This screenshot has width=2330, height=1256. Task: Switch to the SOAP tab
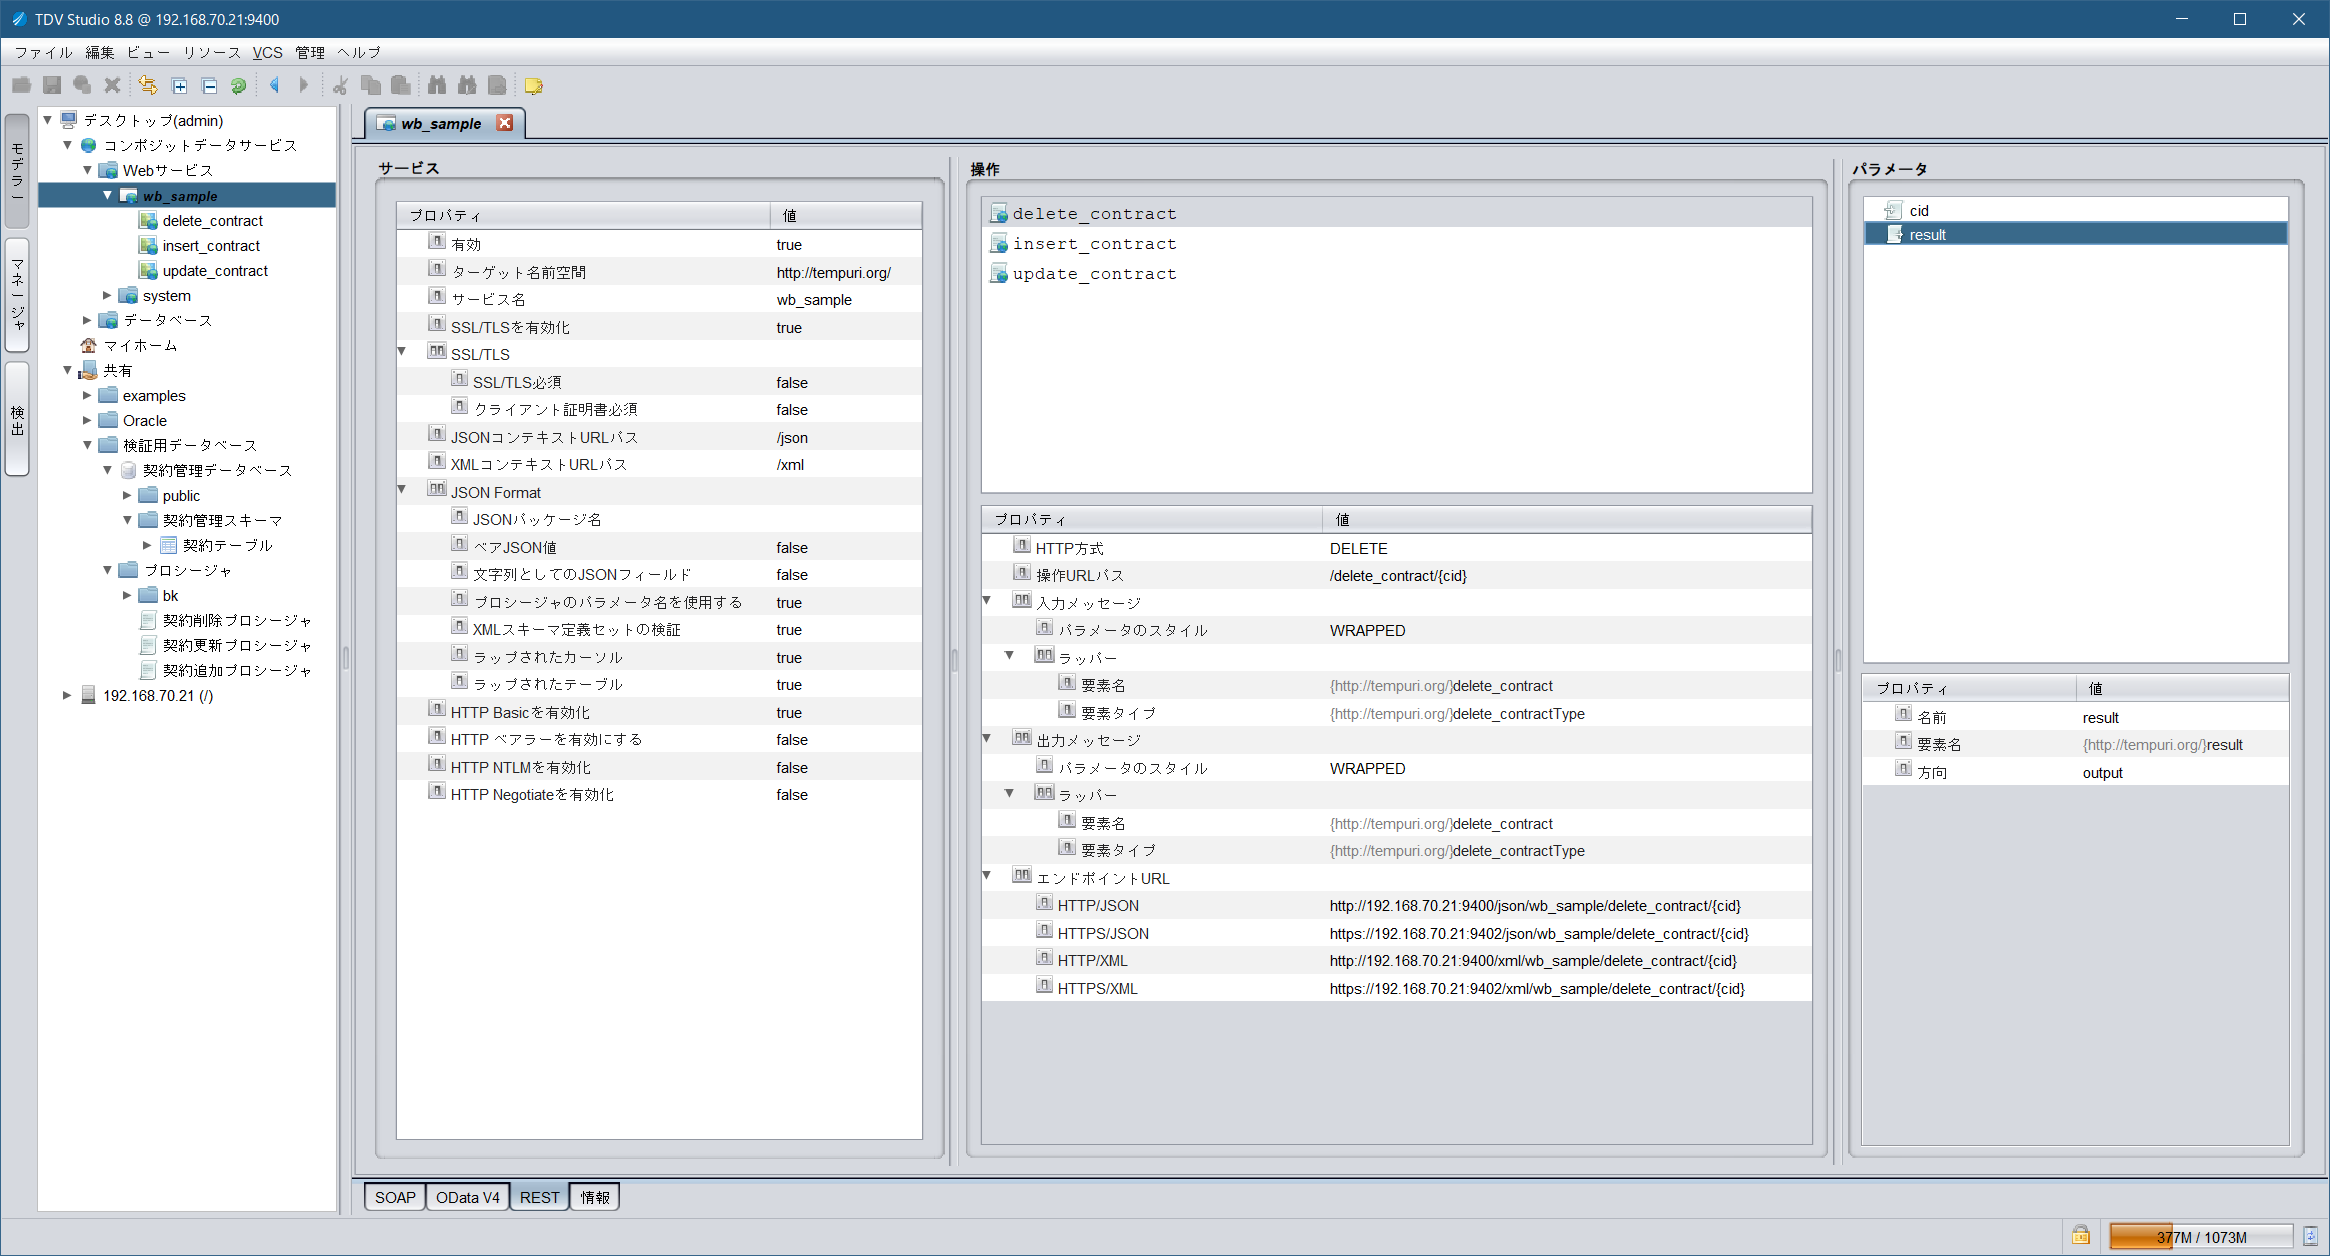pyautogui.click(x=395, y=1197)
